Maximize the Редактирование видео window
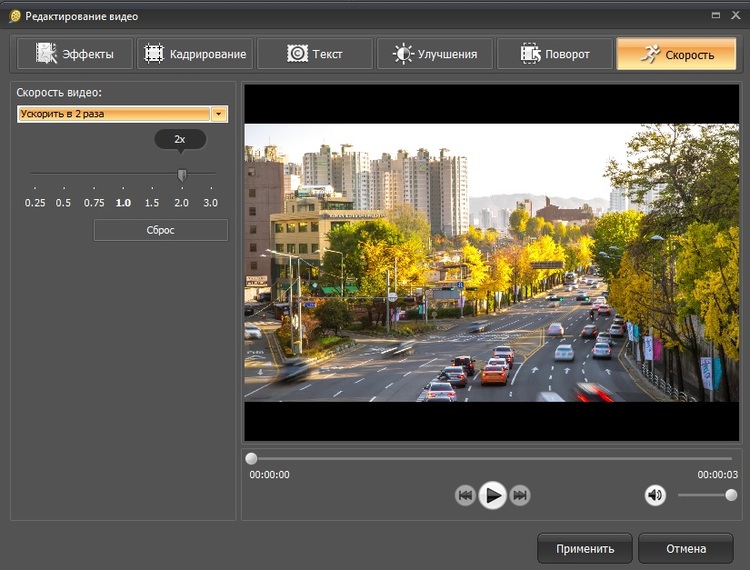The height and width of the screenshot is (570, 750). (x=716, y=15)
